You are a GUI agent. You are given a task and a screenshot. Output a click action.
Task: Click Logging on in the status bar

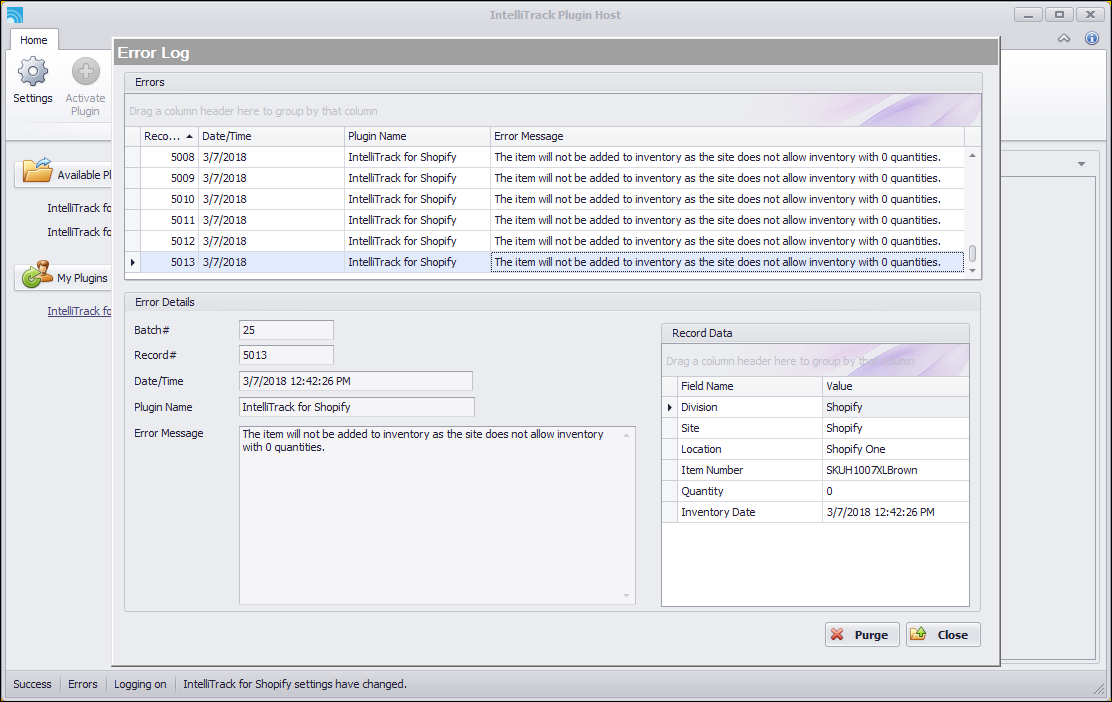pos(140,684)
